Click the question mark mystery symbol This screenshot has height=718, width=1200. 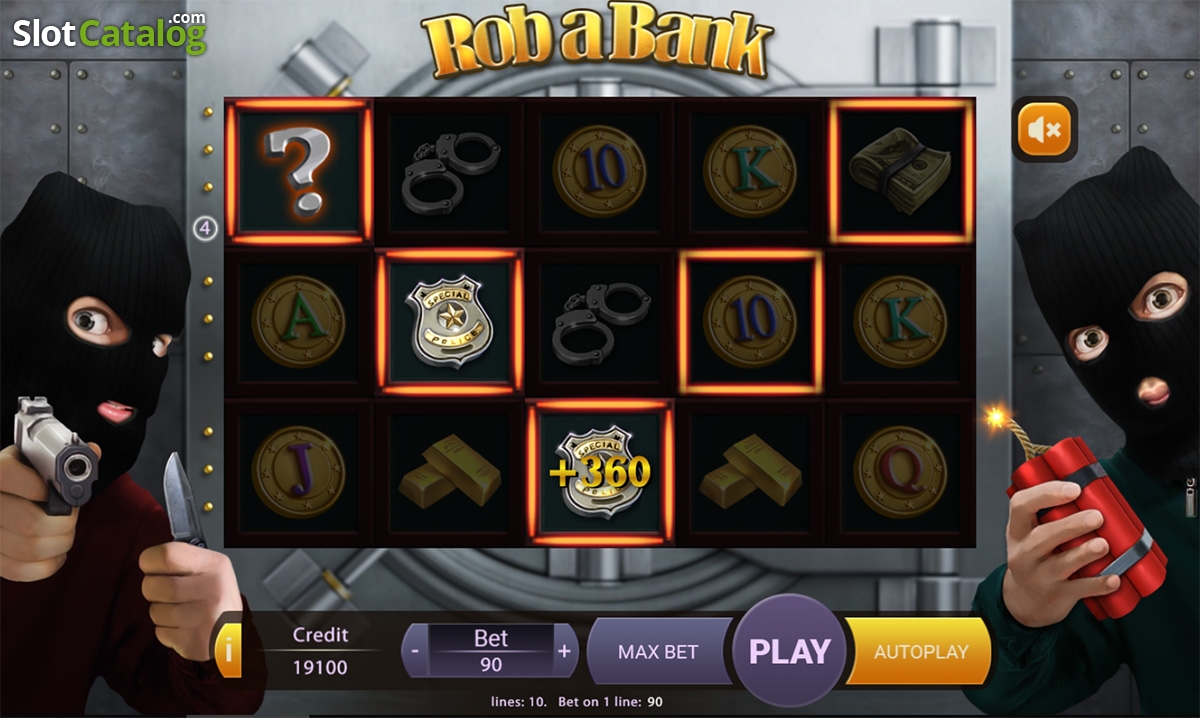coord(299,172)
